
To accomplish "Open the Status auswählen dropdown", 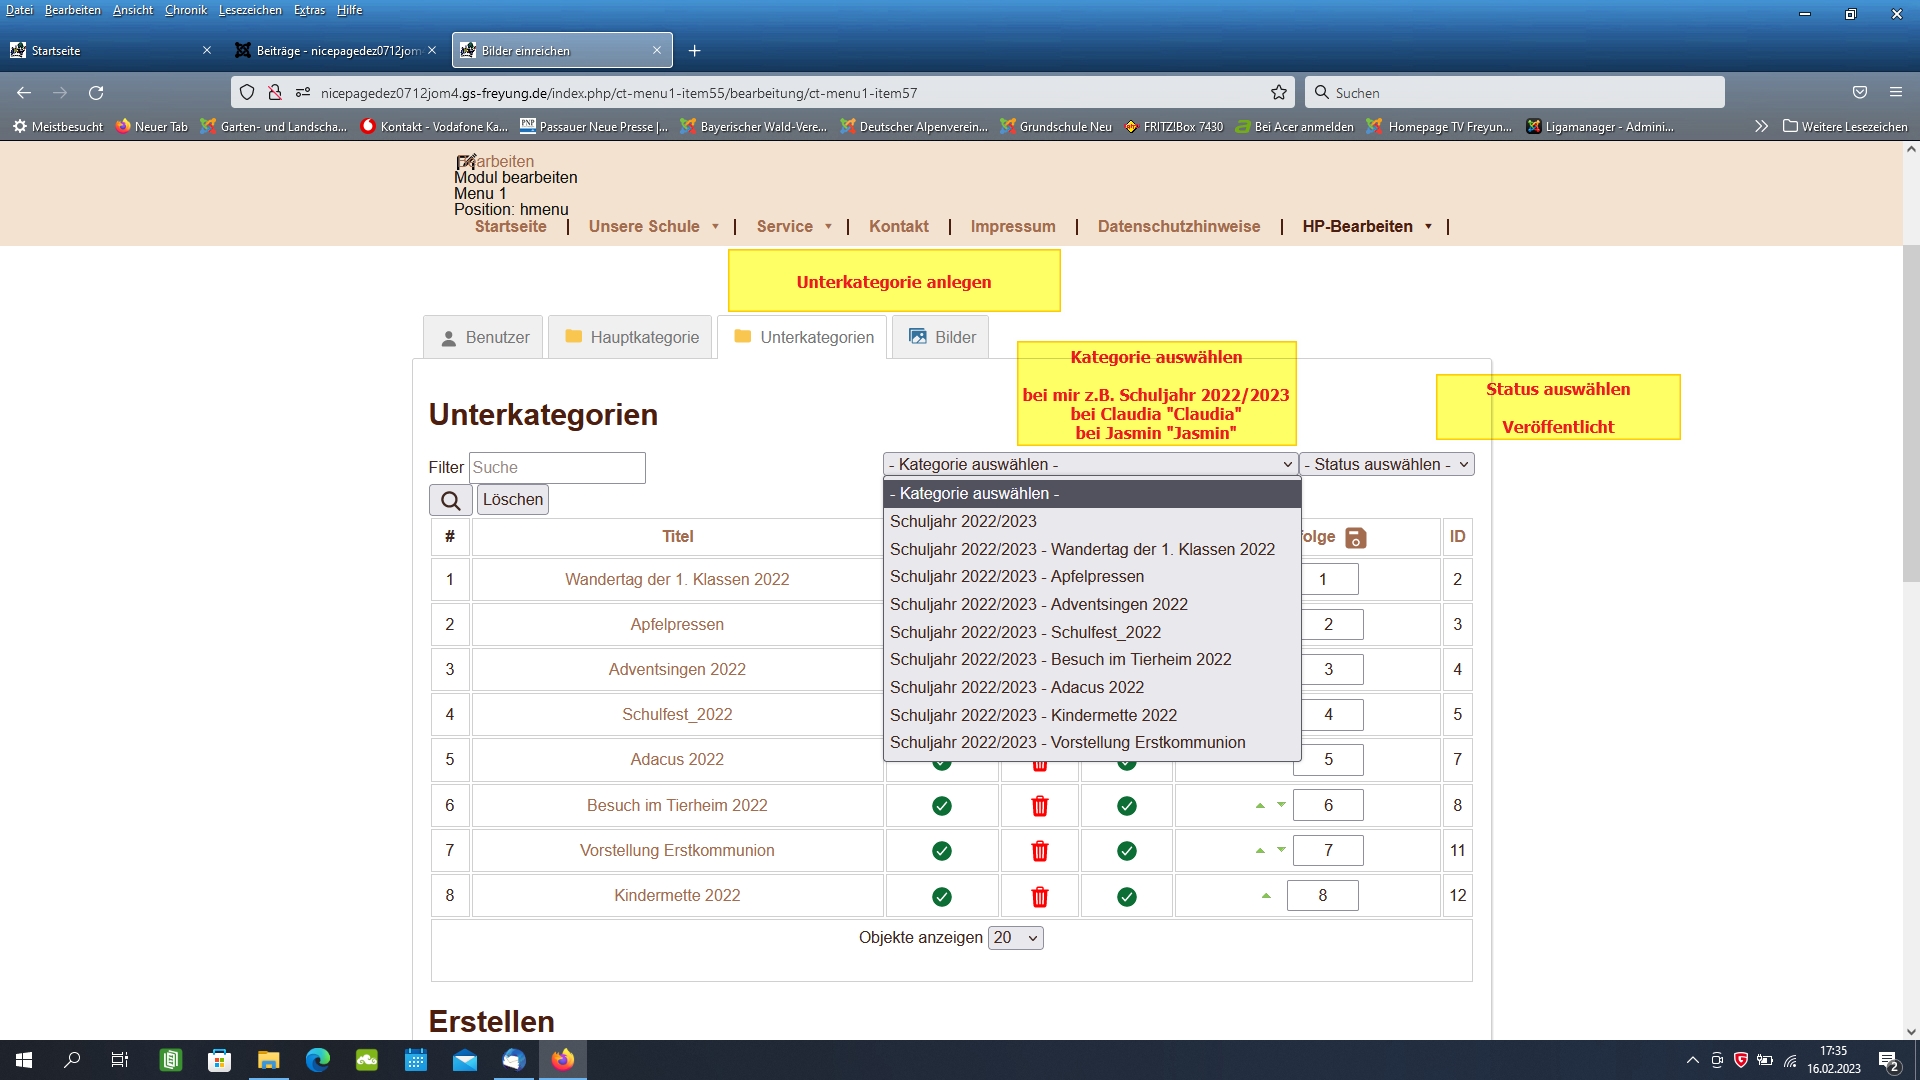I will coord(1386,465).
